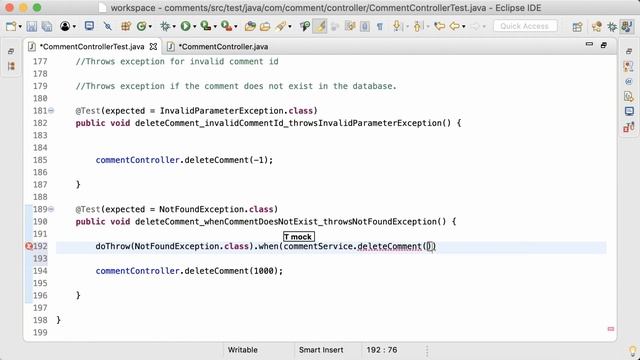Image resolution: width=640 pixels, height=360 pixels.
Task: Open the New Java Class dropdown arrow
Action: click(150, 27)
